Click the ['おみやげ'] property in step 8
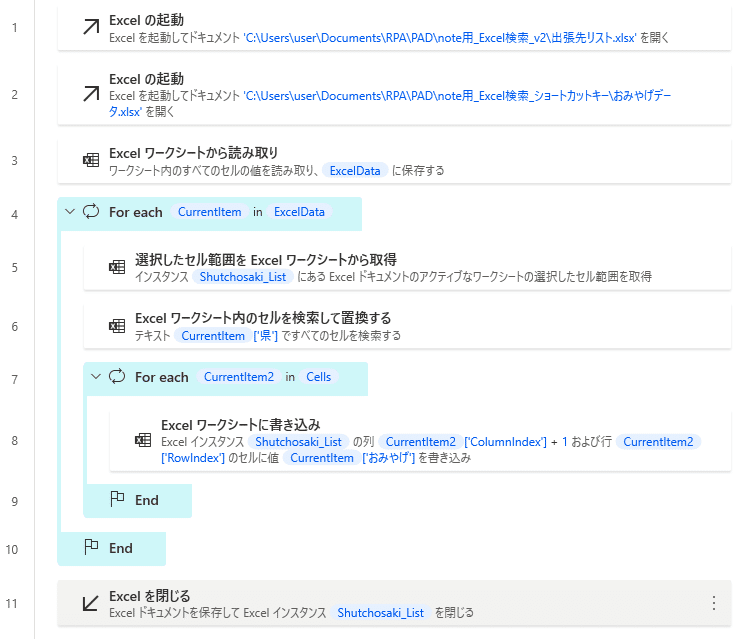Screen dimensions: 742x639 (x=389, y=458)
